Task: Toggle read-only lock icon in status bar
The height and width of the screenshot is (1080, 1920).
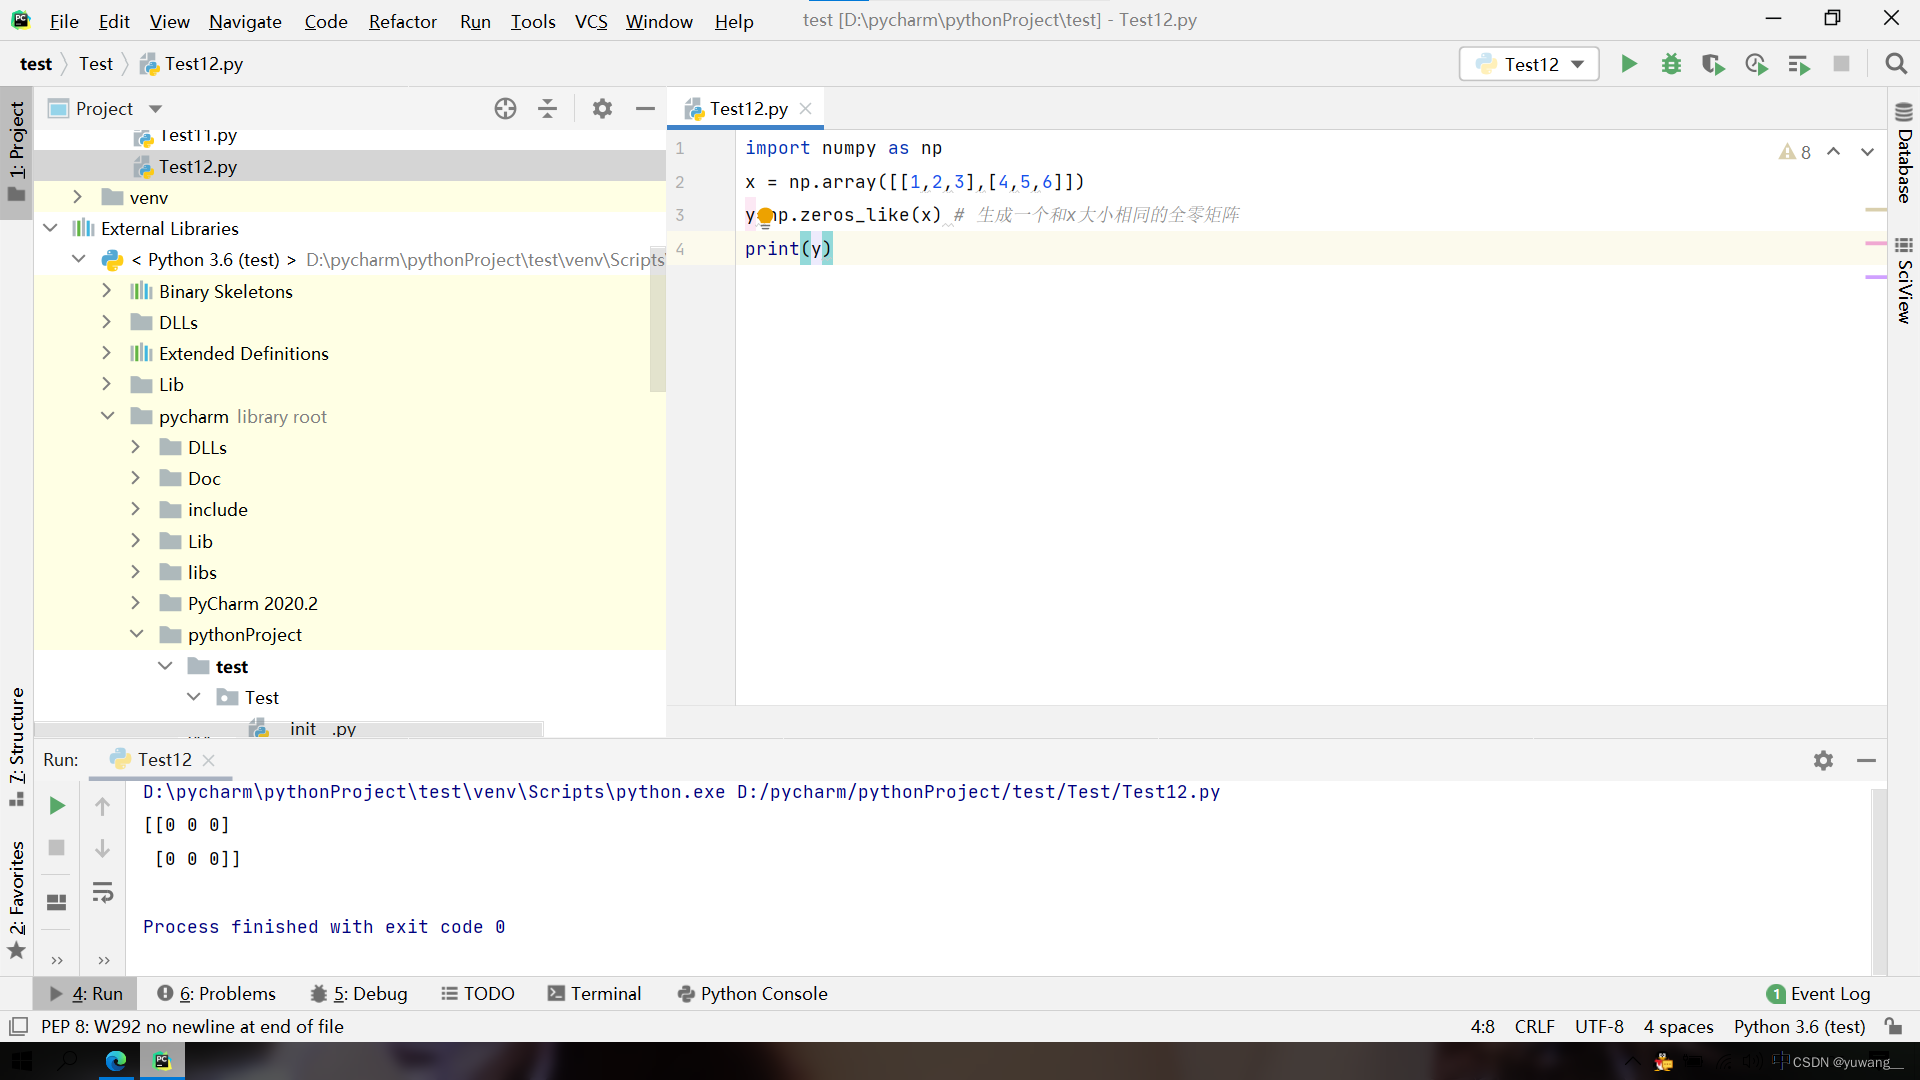Action: click(x=1893, y=1026)
